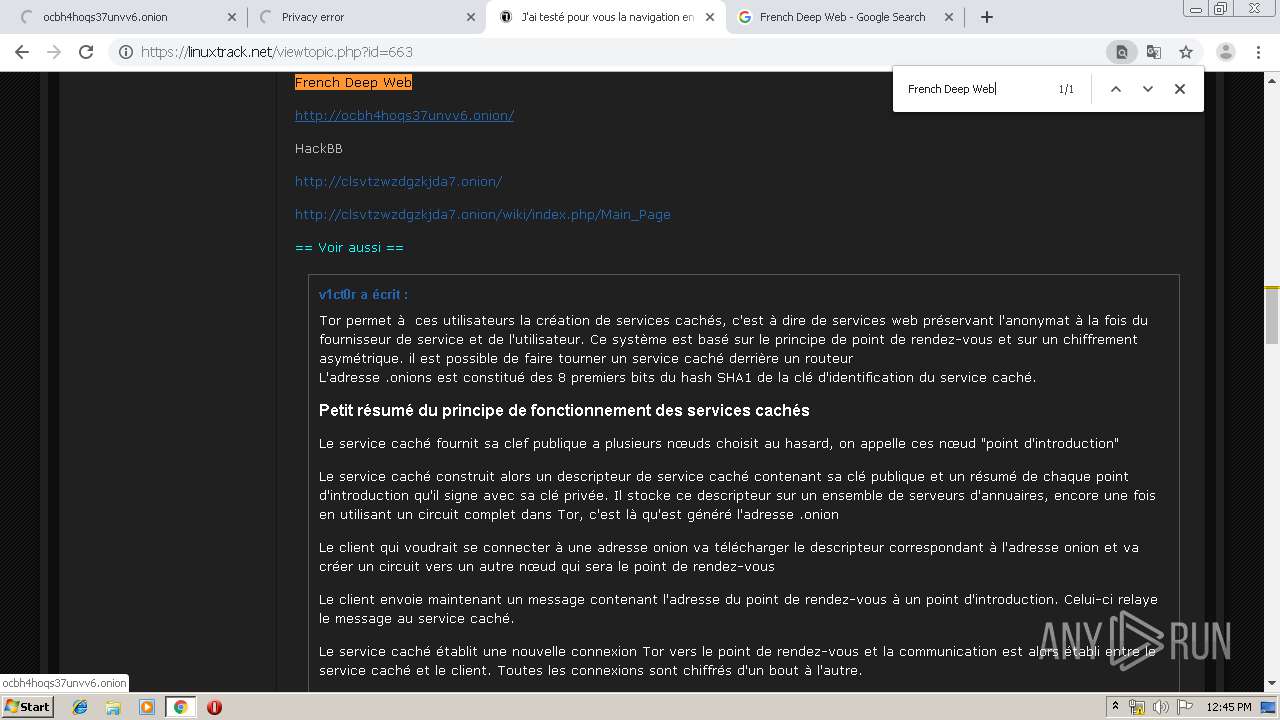Click the v1ct0r a écrit quote header

pyautogui.click(x=363, y=294)
